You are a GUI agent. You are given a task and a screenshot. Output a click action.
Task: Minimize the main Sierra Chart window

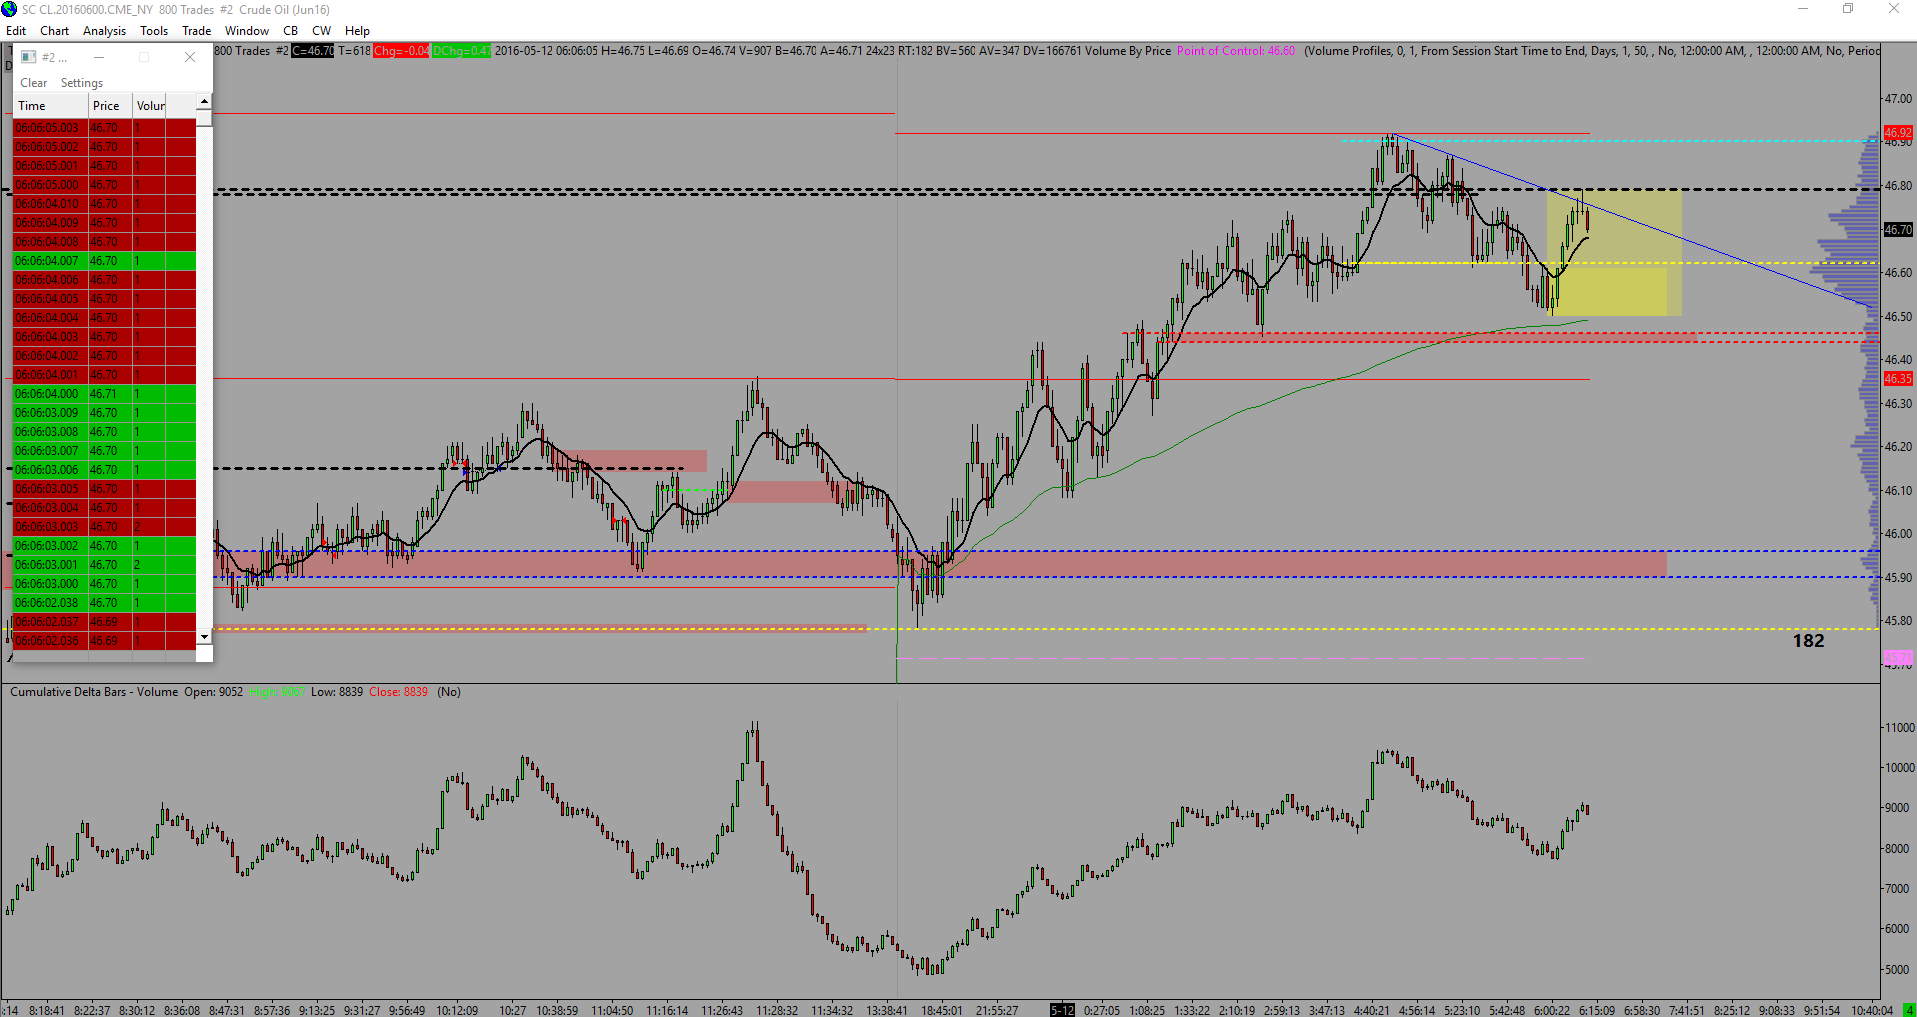pyautogui.click(x=1803, y=9)
